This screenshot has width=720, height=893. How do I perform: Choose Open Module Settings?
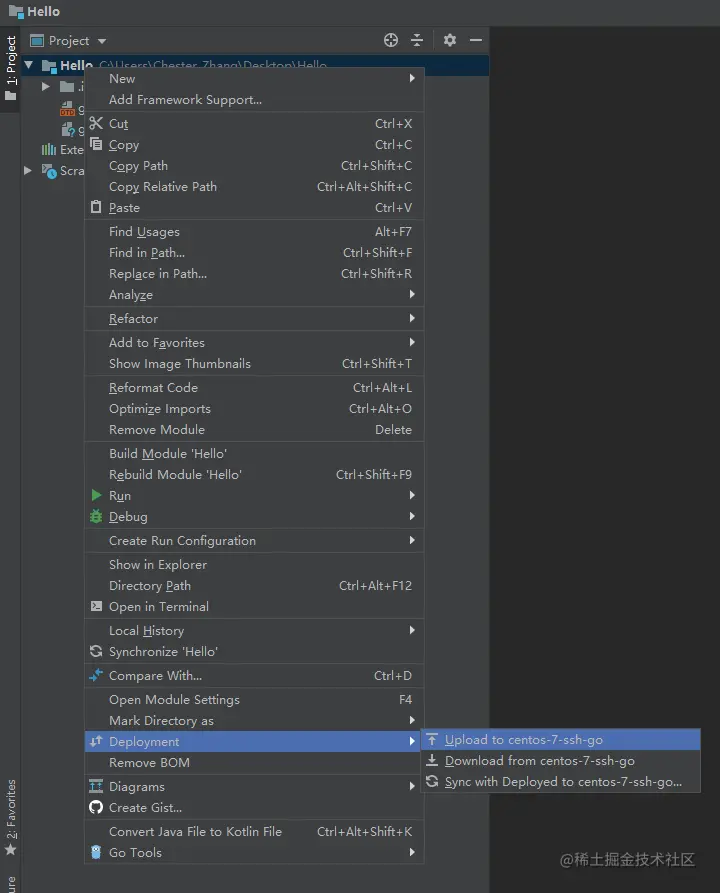coord(254,699)
